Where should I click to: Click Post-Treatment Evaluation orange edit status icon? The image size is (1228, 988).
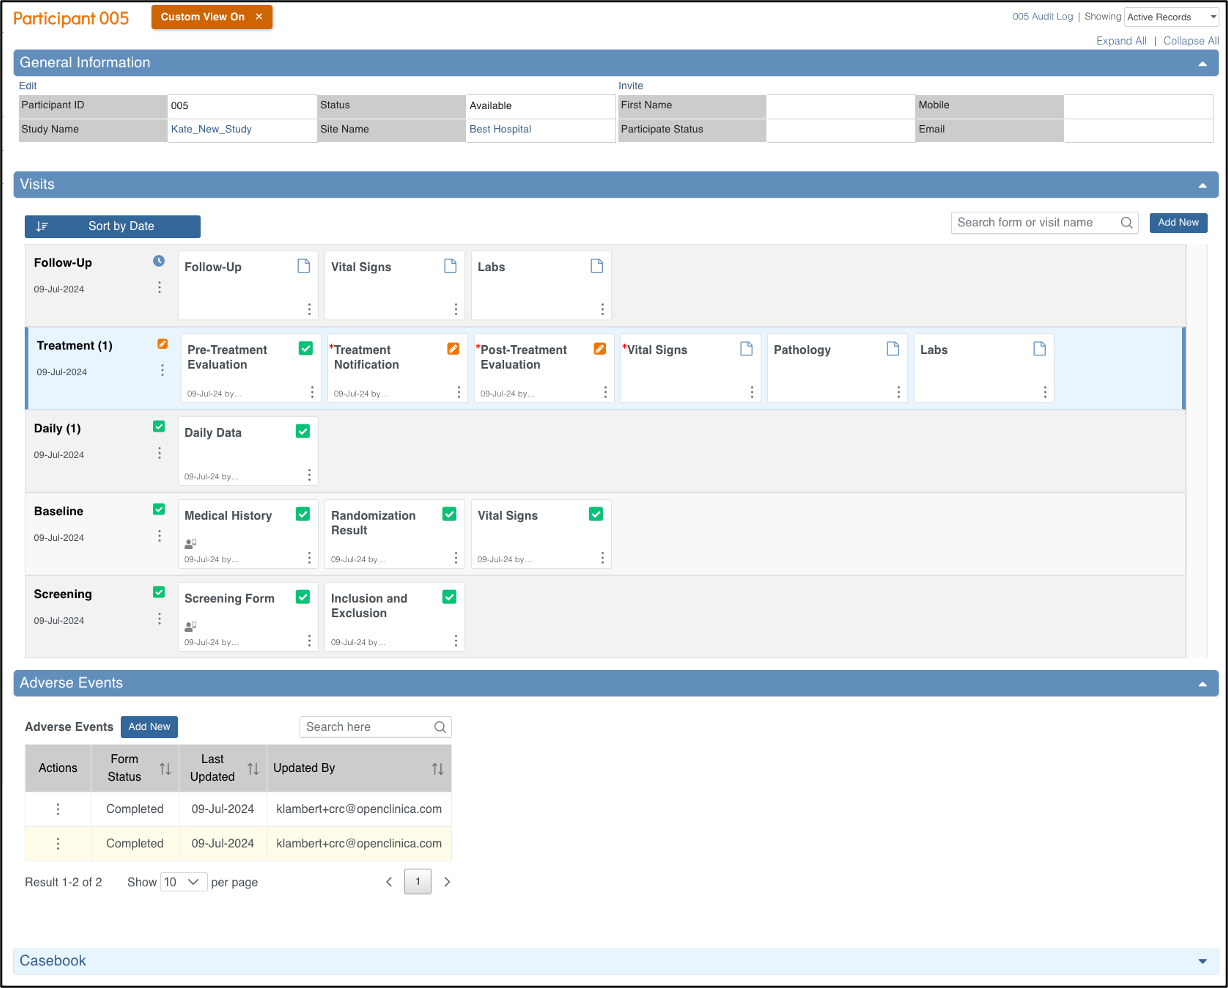600,349
